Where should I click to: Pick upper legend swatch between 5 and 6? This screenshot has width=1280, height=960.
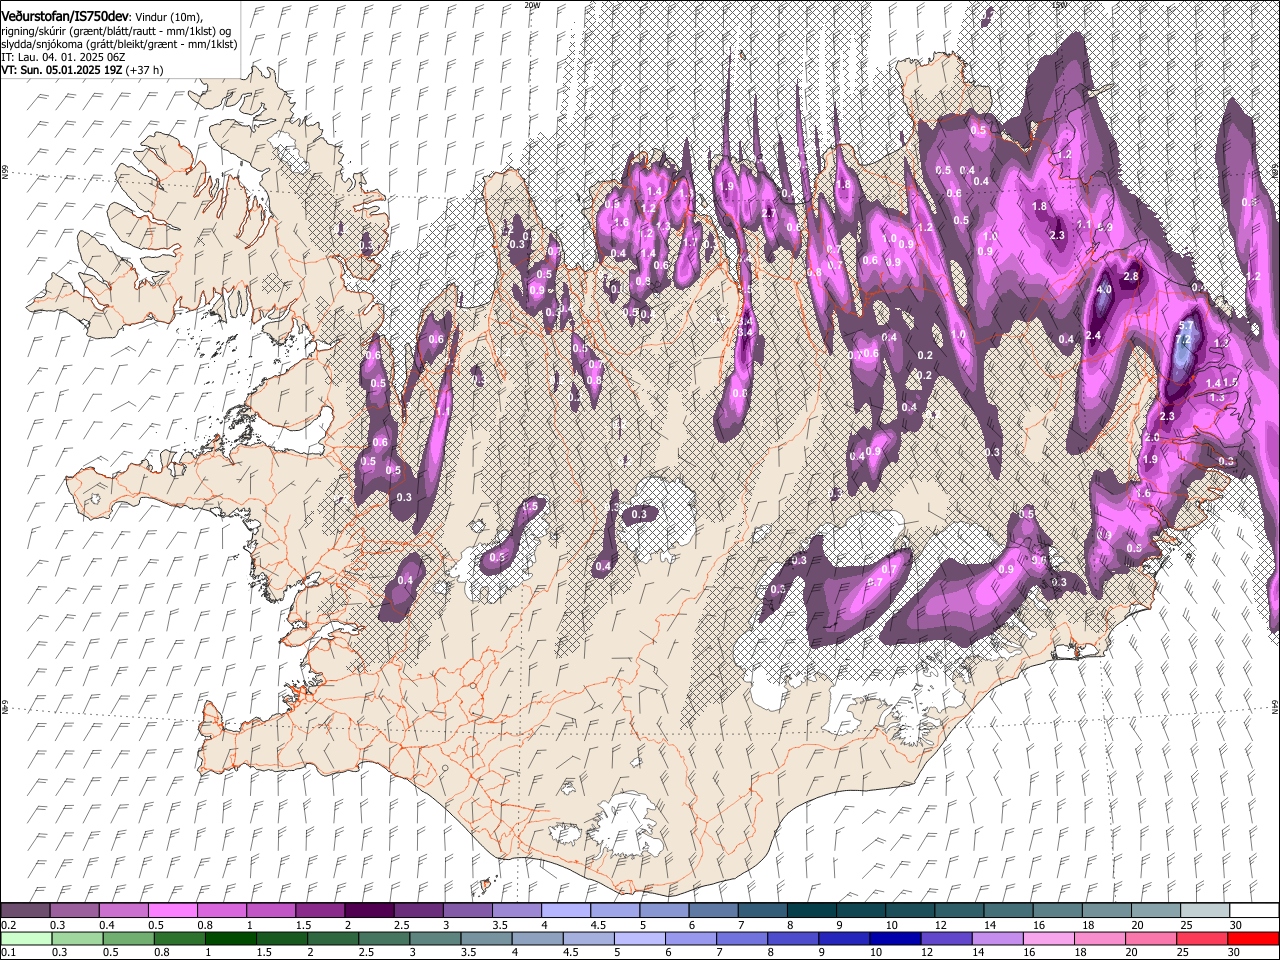[x=664, y=911]
